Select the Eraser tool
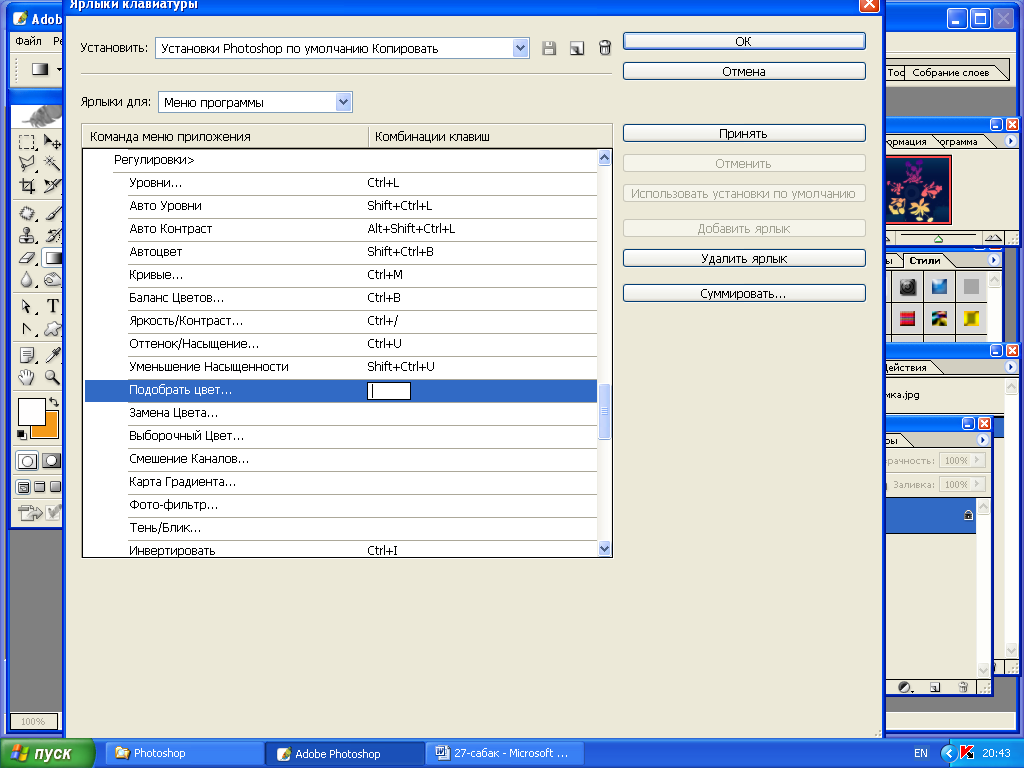This screenshot has height=768, width=1024. click(x=26, y=258)
